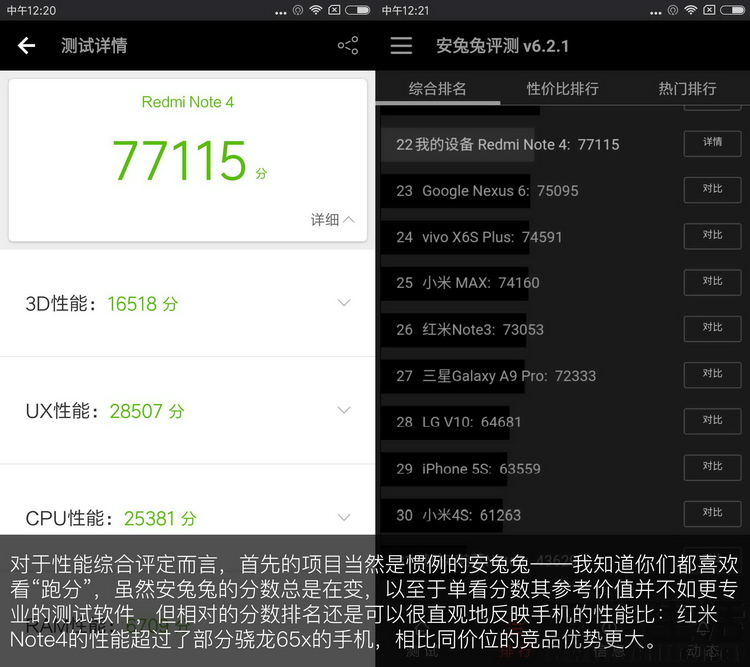Tap the WiFi icon in right status bar
The width and height of the screenshot is (750, 667).
(690, 10)
